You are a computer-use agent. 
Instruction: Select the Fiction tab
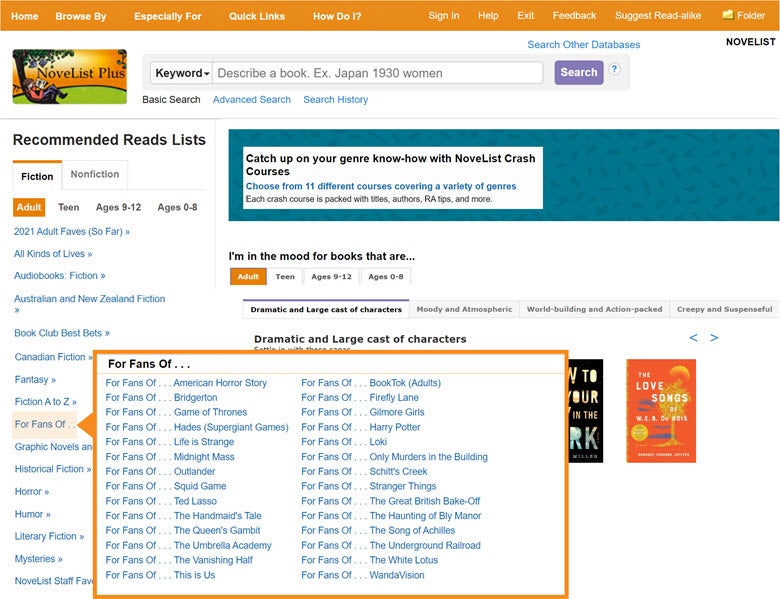tap(37, 176)
